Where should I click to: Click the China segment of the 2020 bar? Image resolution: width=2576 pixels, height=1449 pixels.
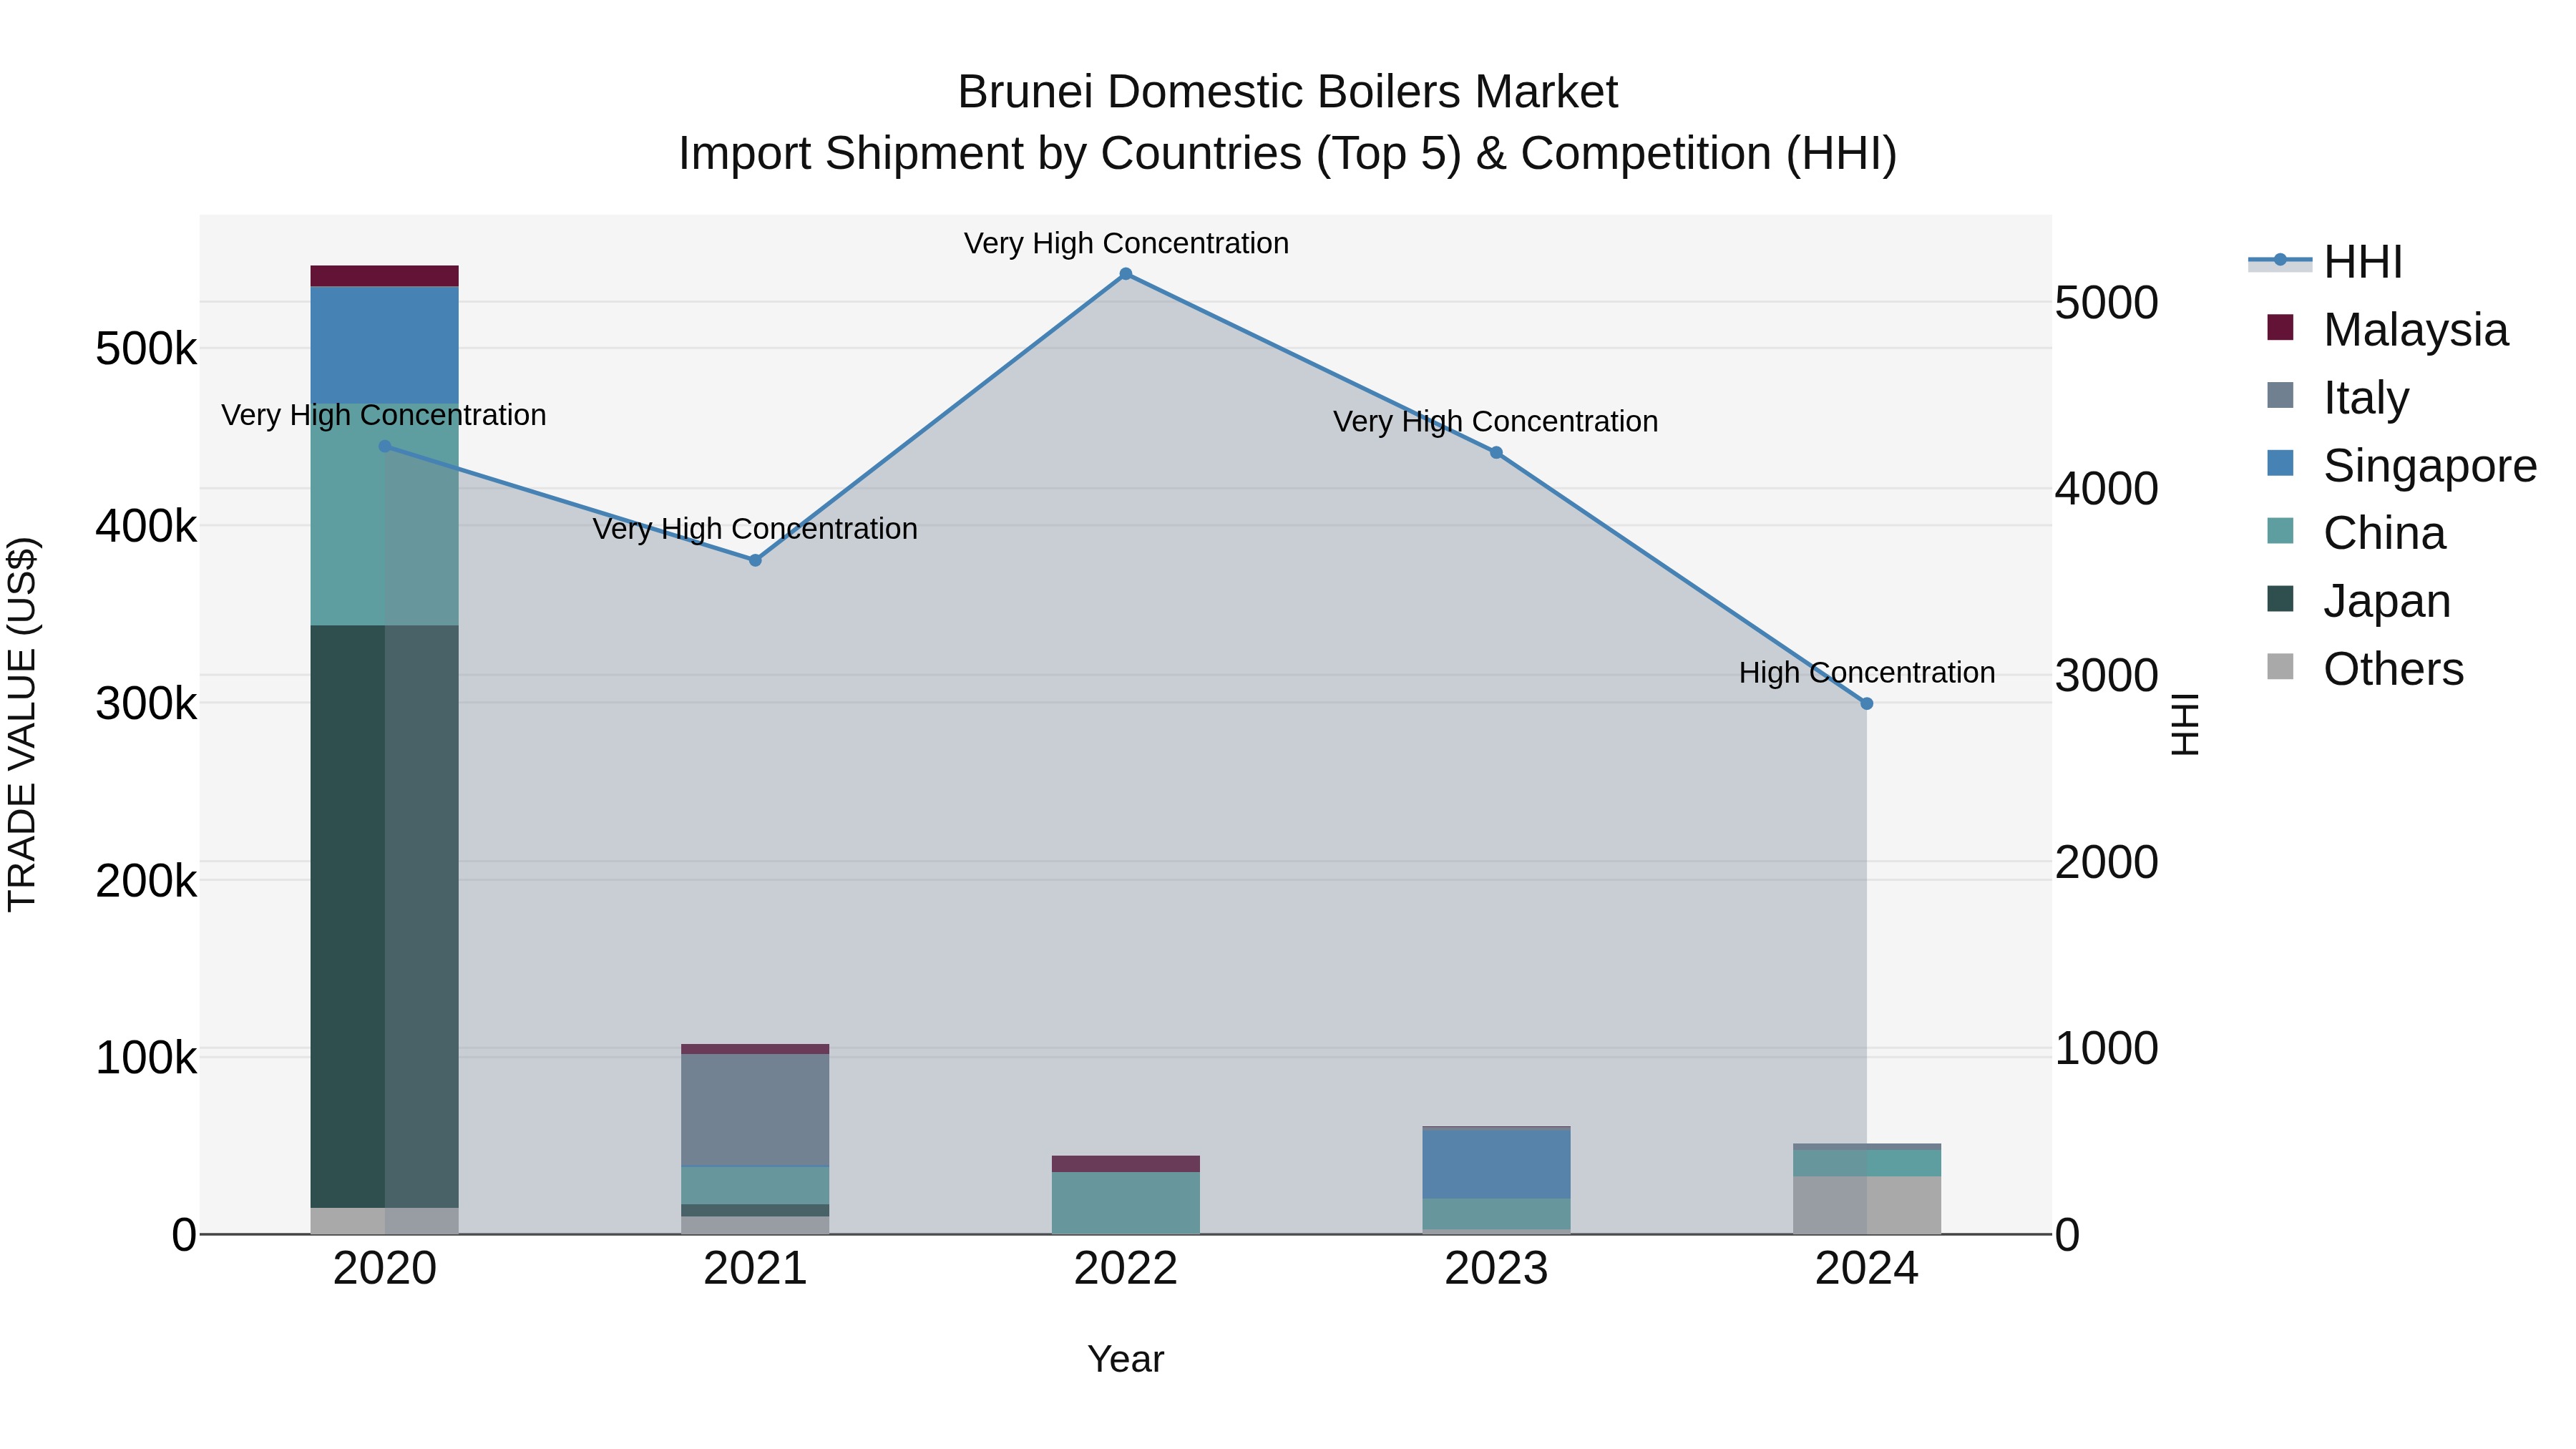[x=385, y=515]
